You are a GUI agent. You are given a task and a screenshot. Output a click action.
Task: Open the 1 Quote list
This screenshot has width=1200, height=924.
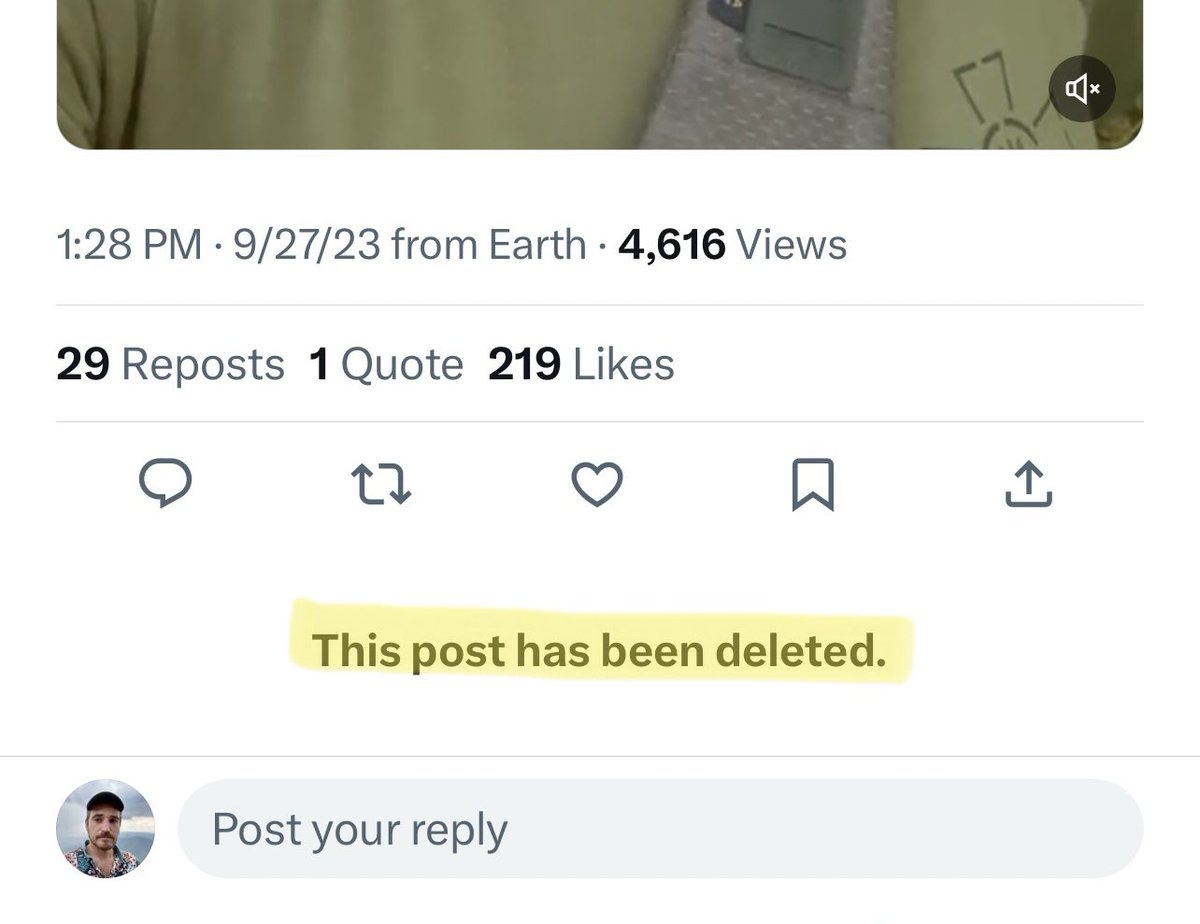pyautogui.click(x=386, y=364)
